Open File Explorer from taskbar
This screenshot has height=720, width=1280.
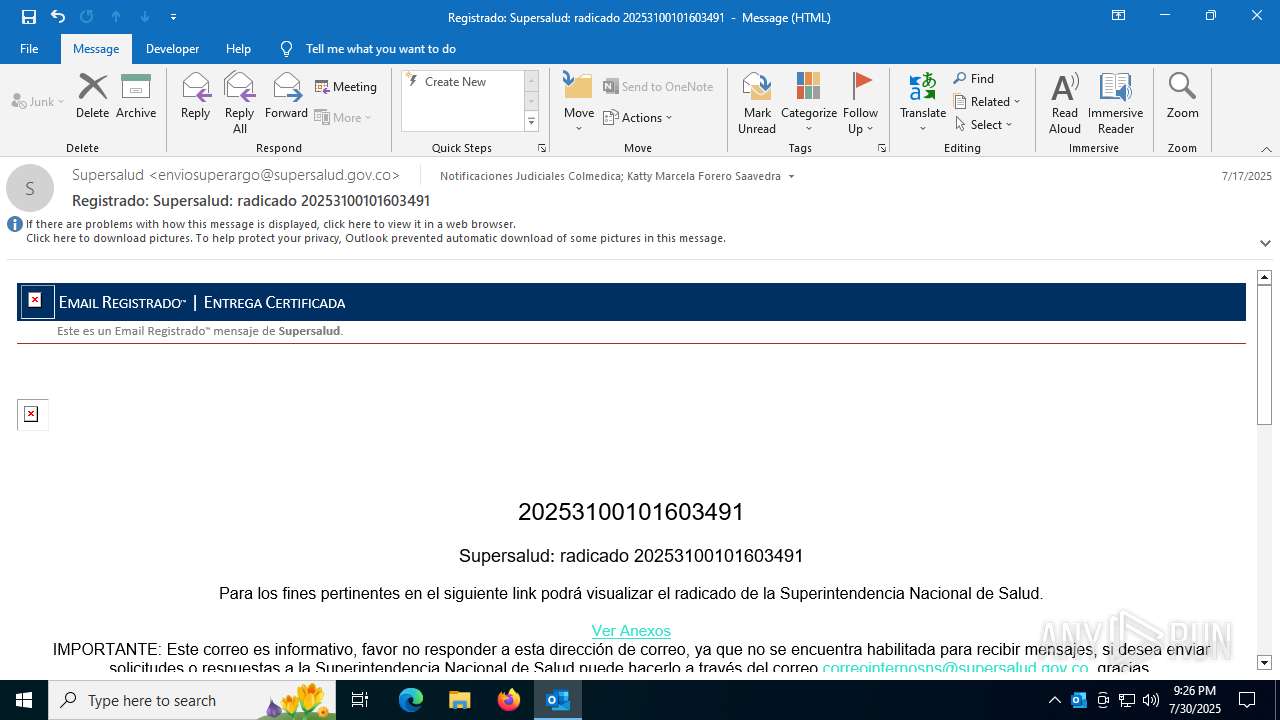point(459,700)
